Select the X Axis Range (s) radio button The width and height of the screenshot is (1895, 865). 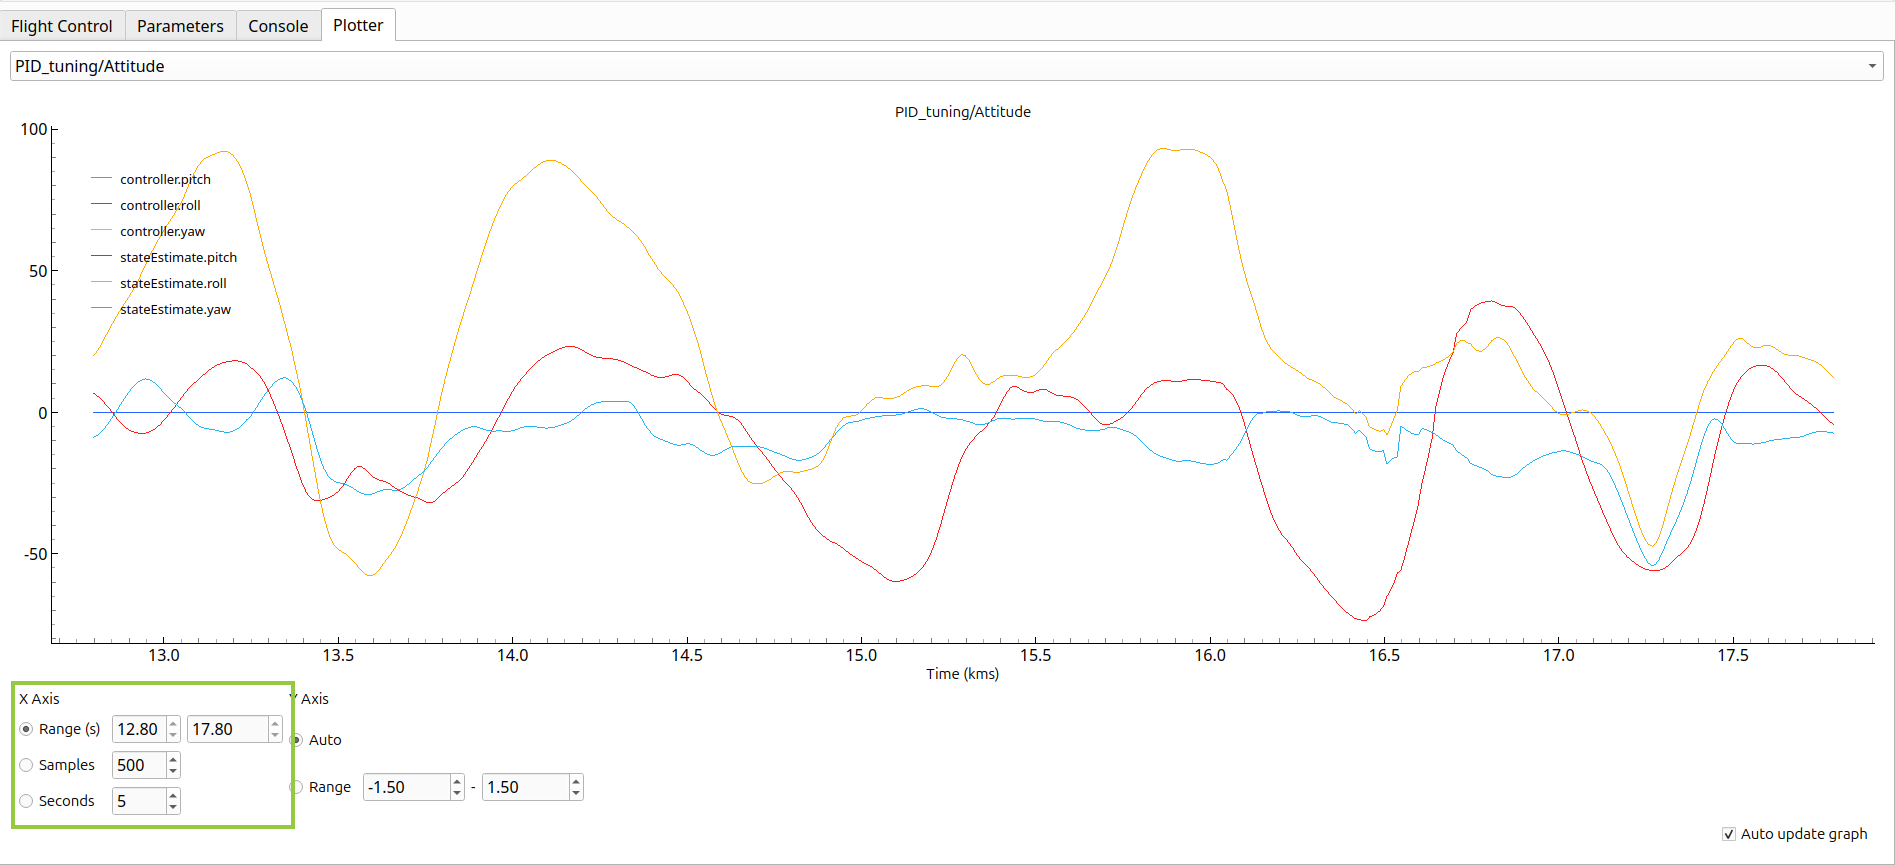coord(27,729)
